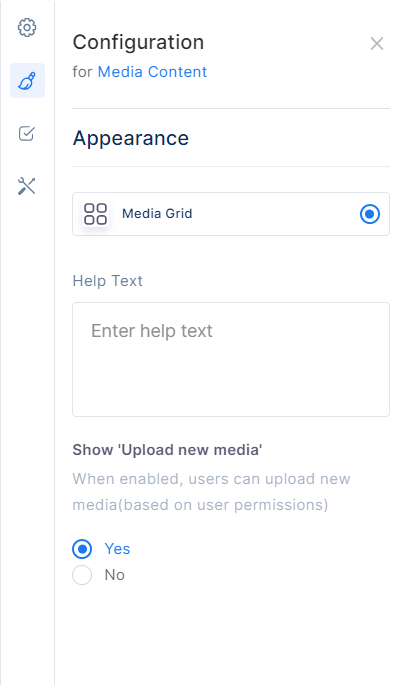Open the gear settings tab in sidebar
This screenshot has width=407, height=685.
click(x=27, y=28)
